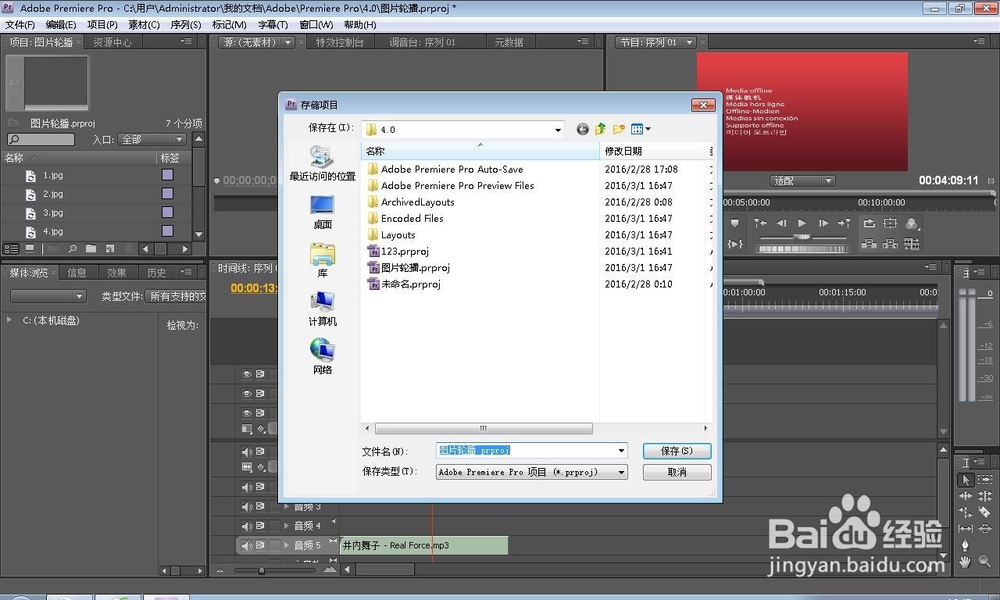Screen dimensions: 1000x600
Task: Open the Trim monitor button
Action: click(912, 244)
